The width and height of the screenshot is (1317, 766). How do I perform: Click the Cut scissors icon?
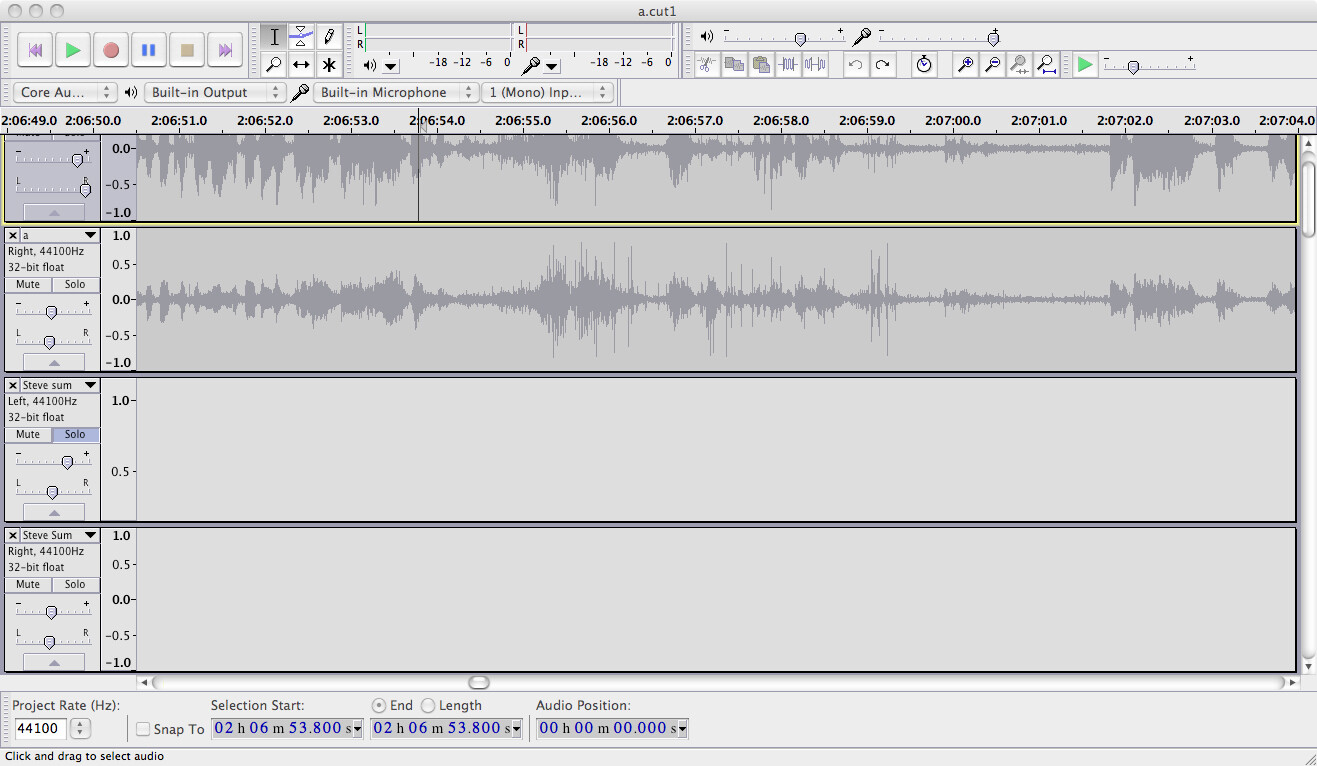pos(707,65)
